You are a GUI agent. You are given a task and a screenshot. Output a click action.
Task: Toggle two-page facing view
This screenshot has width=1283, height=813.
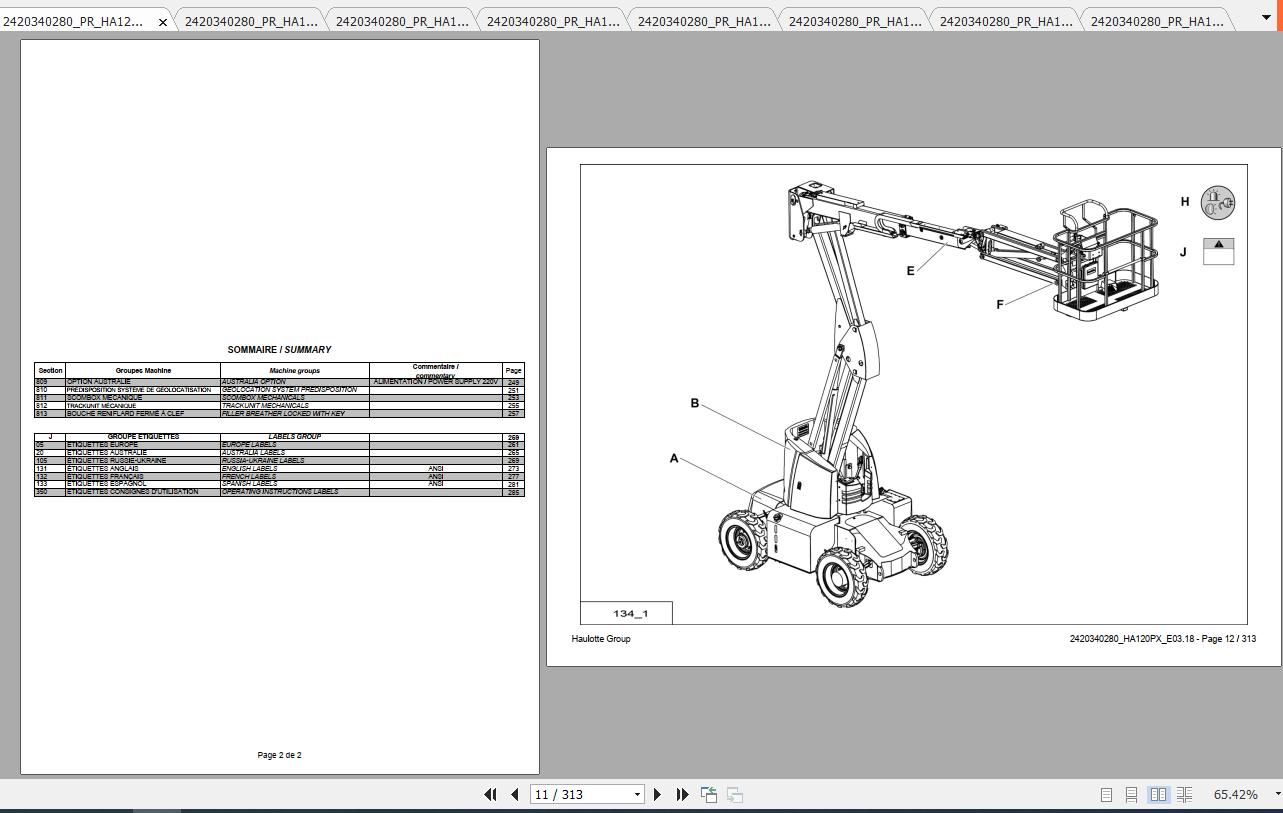click(1158, 794)
